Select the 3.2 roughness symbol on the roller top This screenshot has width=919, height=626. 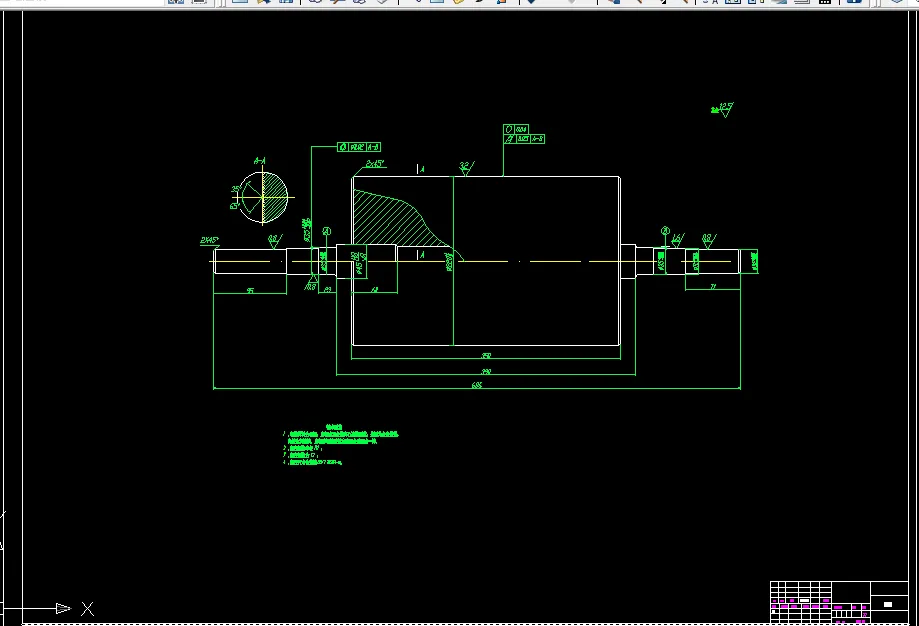[x=466, y=168]
